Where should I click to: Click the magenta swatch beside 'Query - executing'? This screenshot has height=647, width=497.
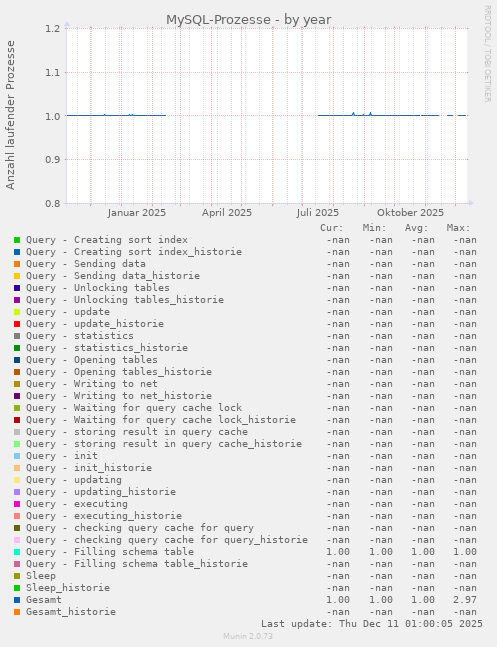pos(17,504)
